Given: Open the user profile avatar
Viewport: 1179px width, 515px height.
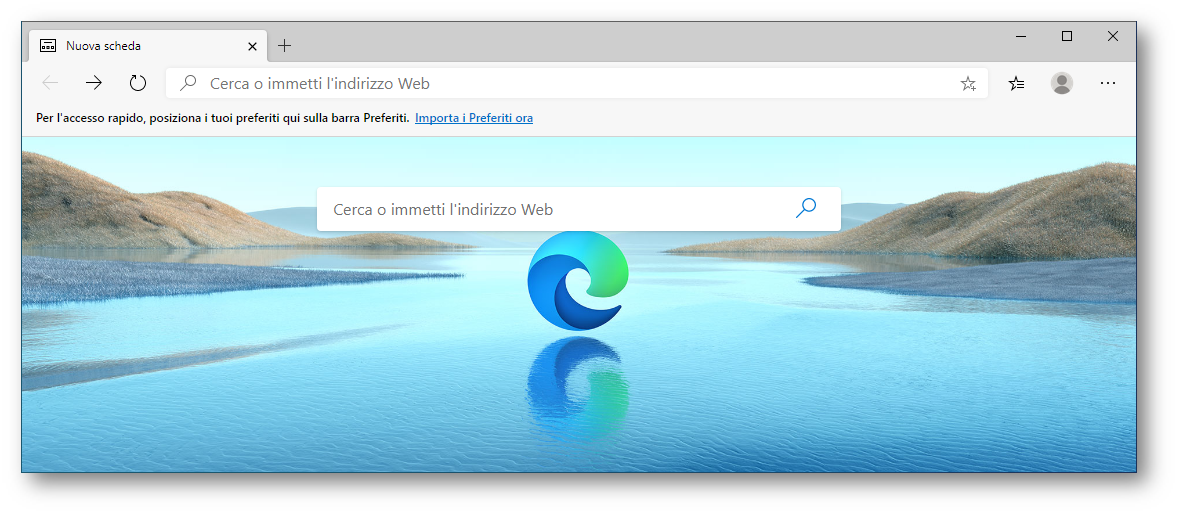Looking at the screenshot, I should [1062, 83].
